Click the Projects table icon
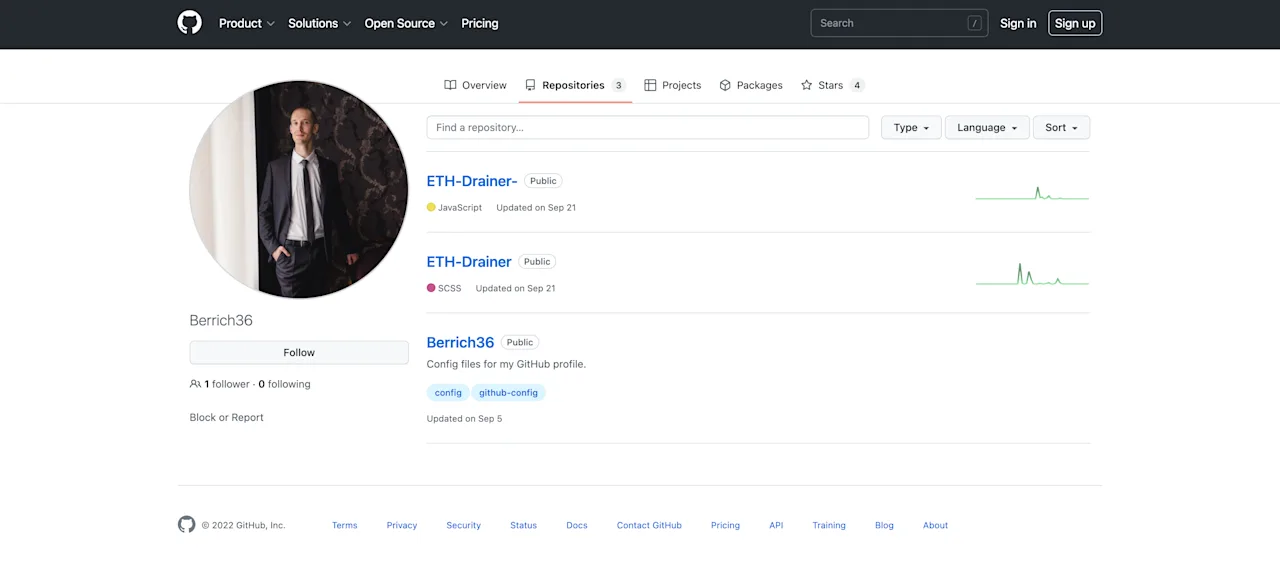This screenshot has width=1280, height=568. point(650,85)
